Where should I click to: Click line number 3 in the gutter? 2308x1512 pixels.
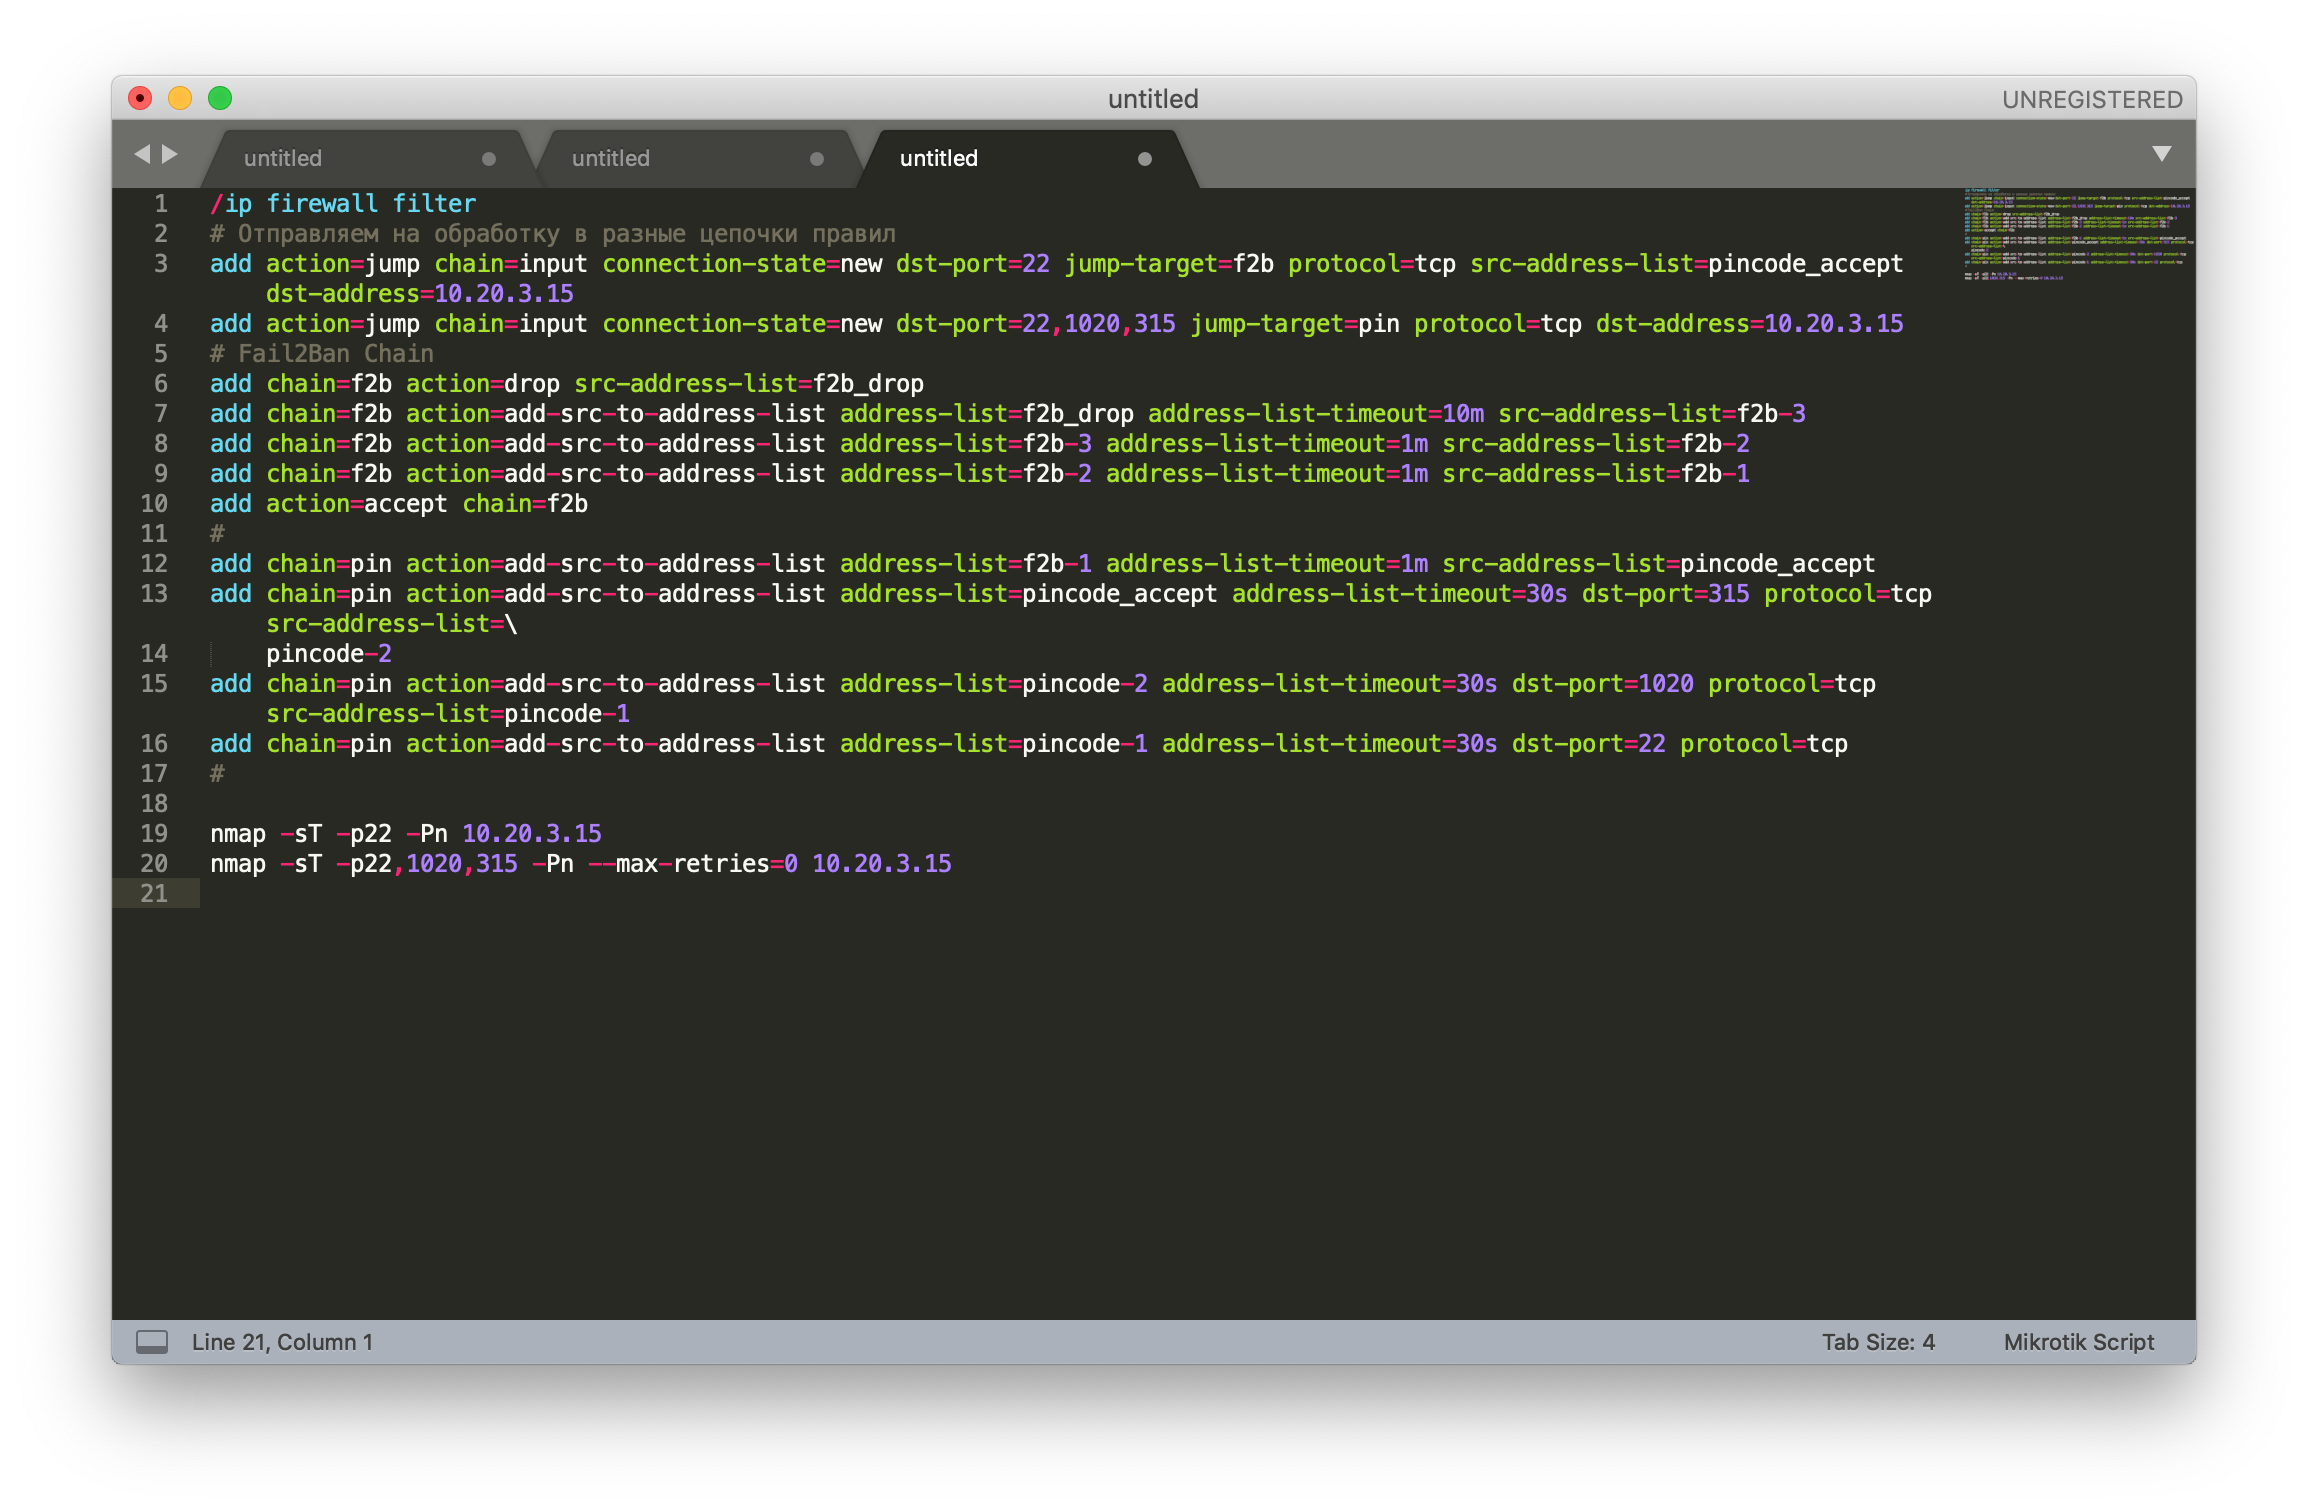(160, 264)
